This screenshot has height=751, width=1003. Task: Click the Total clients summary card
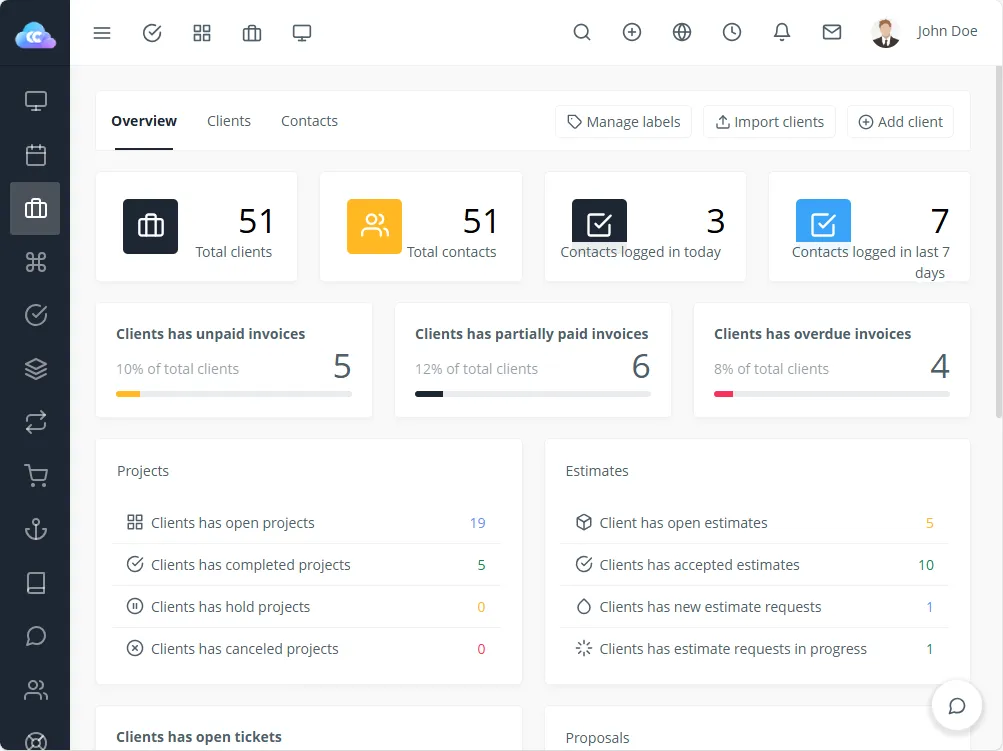point(196,227)
